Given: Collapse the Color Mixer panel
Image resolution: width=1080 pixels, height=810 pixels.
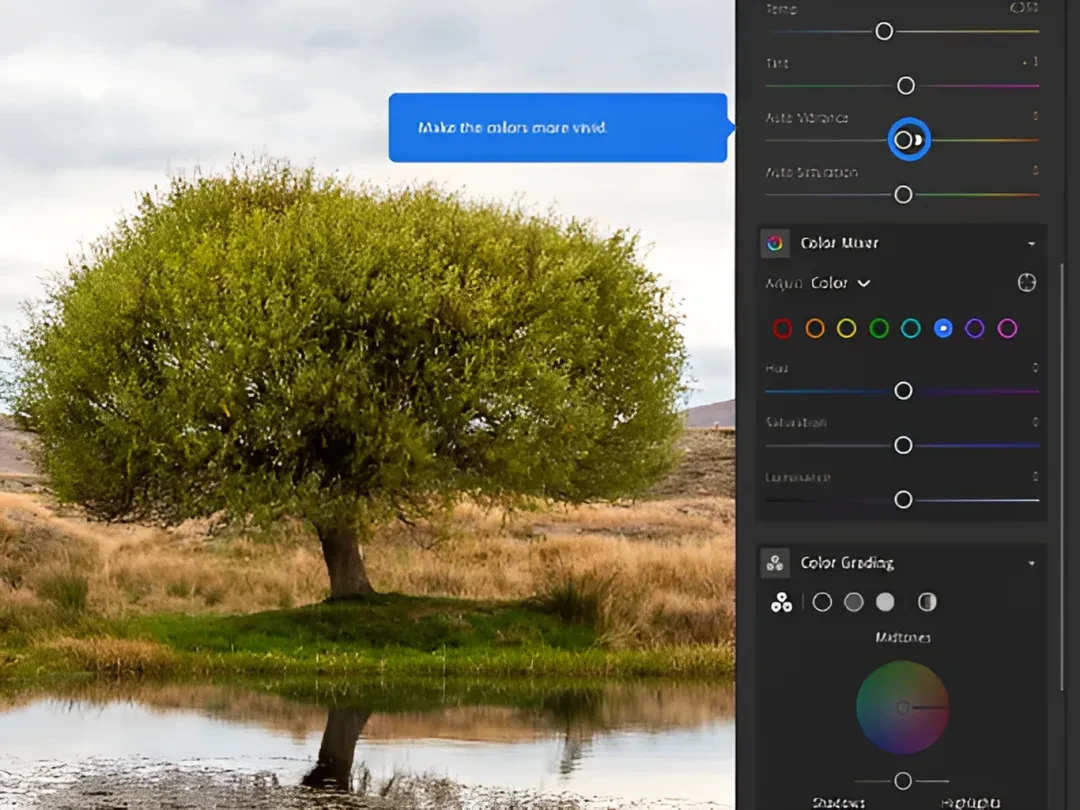Looking at the screenshot, I should tap(1030, 242).
